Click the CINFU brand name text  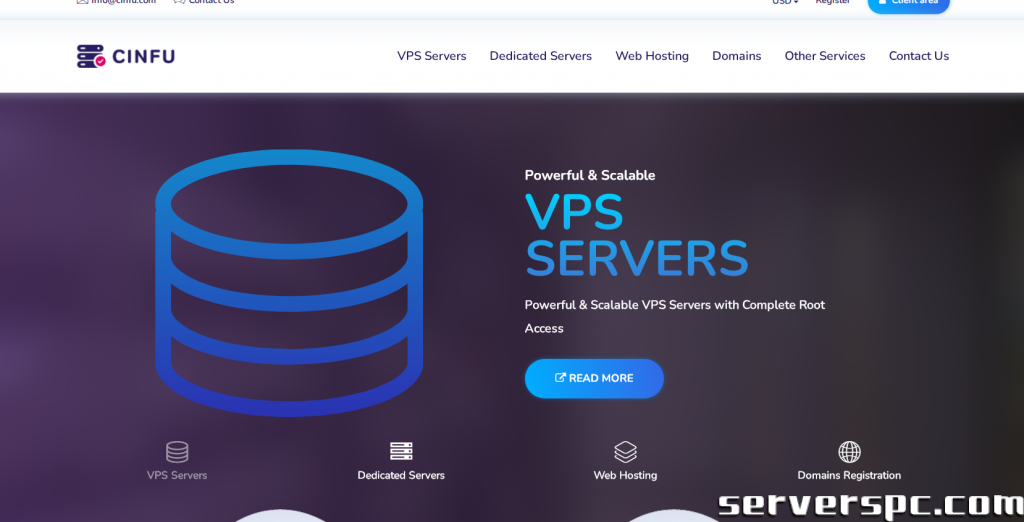[x=143, y=57]
